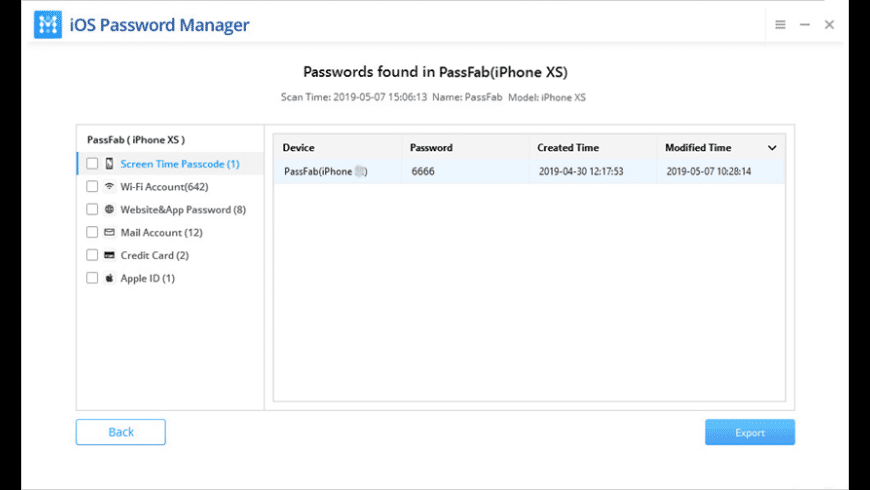Click the Wi-Fi Account signal icon

click(109, 187)
